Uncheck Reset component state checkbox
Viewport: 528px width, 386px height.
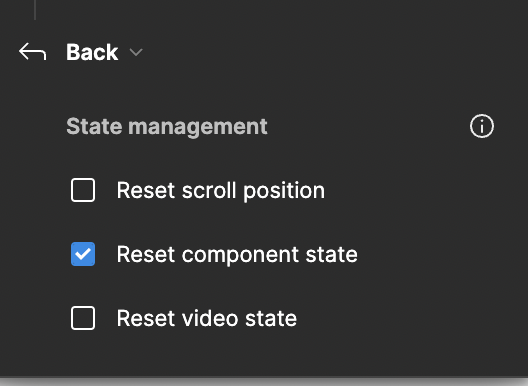click(x=83, y=254)
